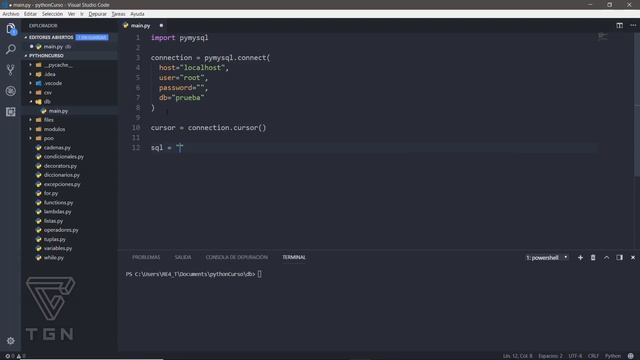Click the unsaved count badge in Editores Abiertos
This screenshot has width=640, height=360.
(x=92, y=37)
